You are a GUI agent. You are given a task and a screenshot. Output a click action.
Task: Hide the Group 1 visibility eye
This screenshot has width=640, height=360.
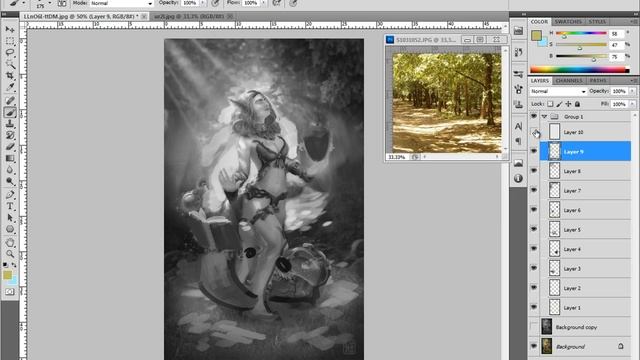click(534, 116)
